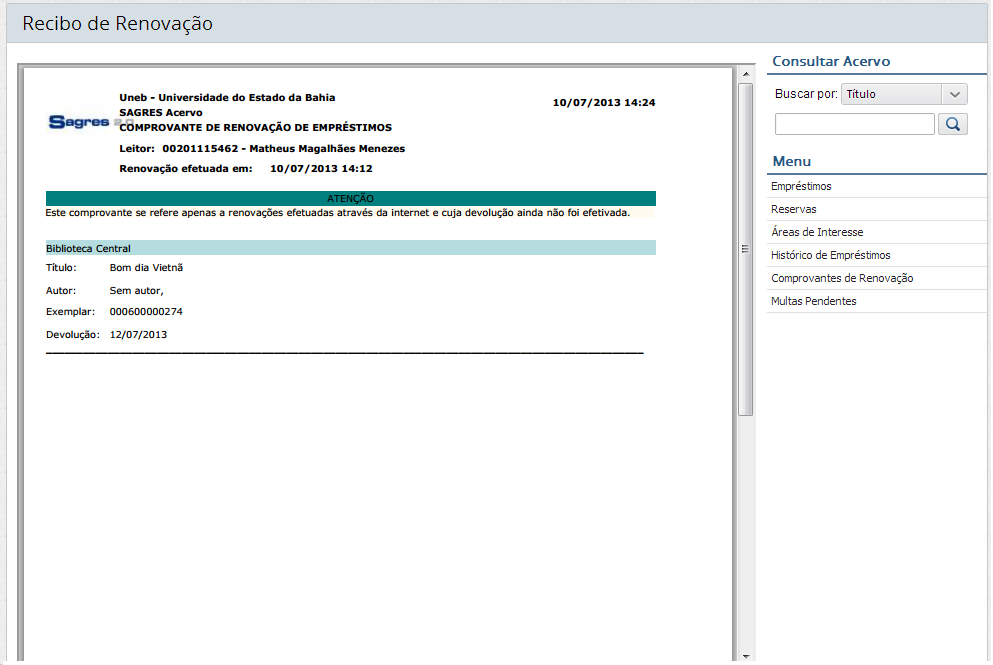Open Histórico de Empréstimos
The height and width of the screenshot is (665, 993).
click(x=830, y=255)
